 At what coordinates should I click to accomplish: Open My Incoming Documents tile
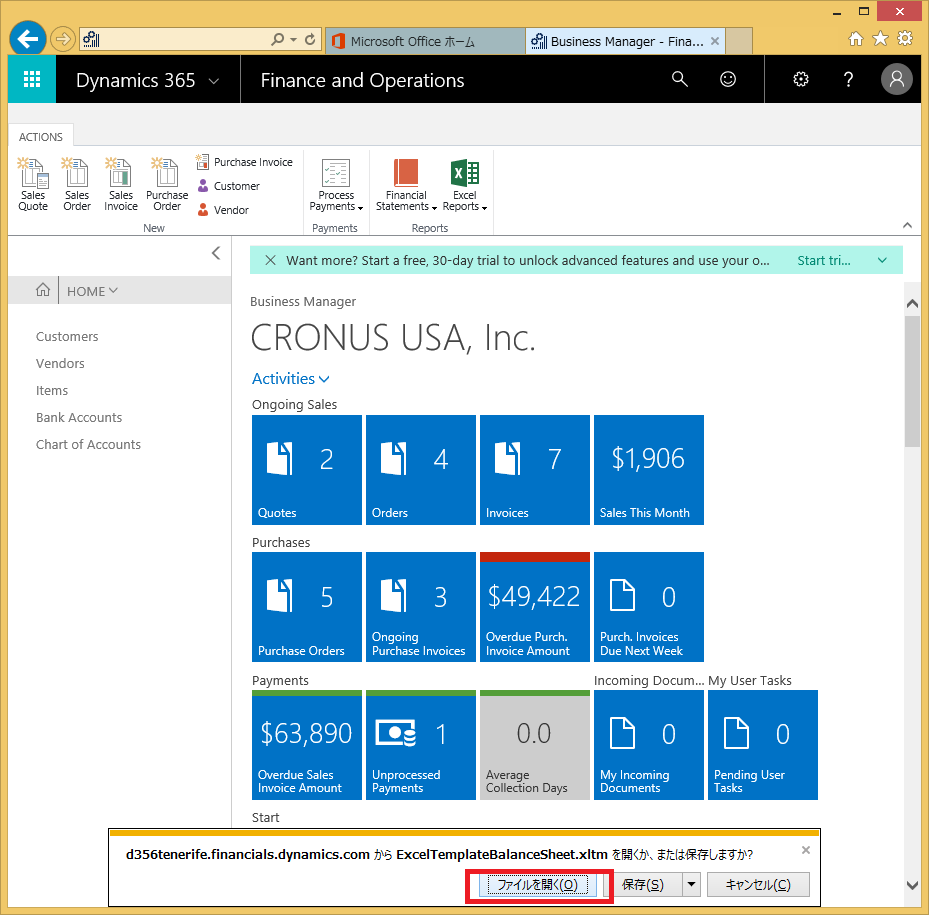coord(649,745)
